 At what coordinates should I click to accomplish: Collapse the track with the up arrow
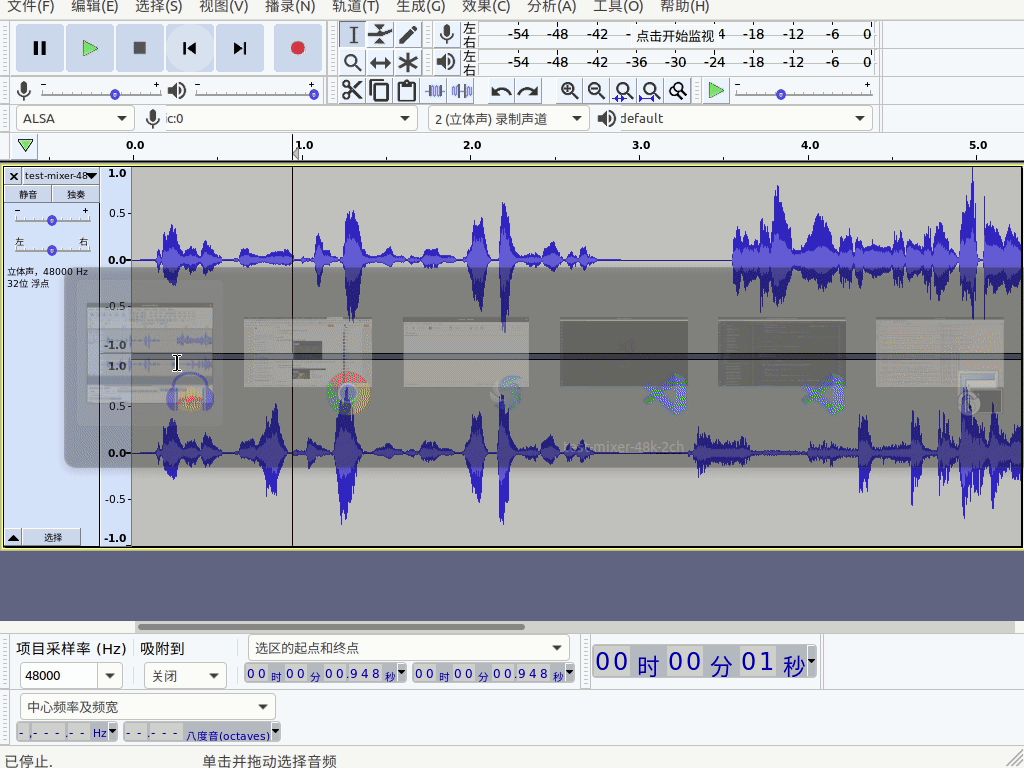(x=13, y=537)
